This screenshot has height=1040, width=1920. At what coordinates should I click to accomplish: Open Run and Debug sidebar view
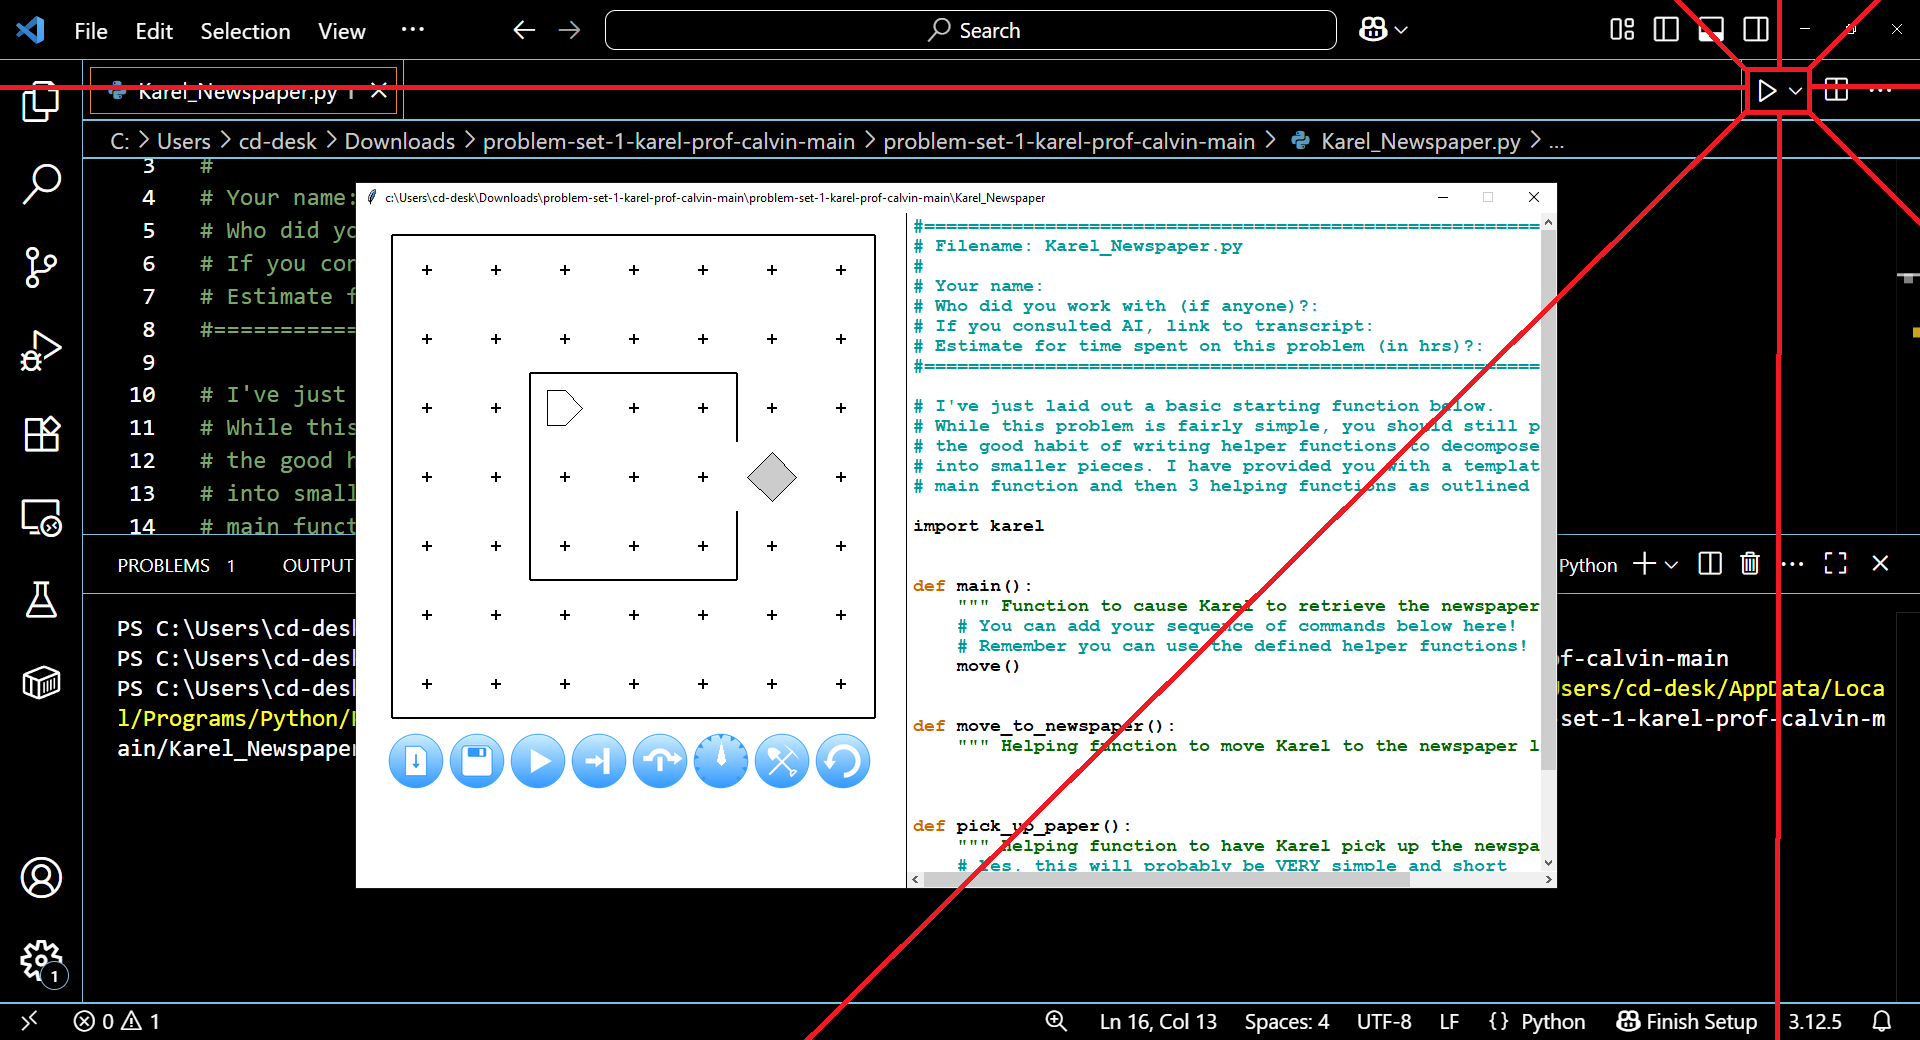coord(41,350)
